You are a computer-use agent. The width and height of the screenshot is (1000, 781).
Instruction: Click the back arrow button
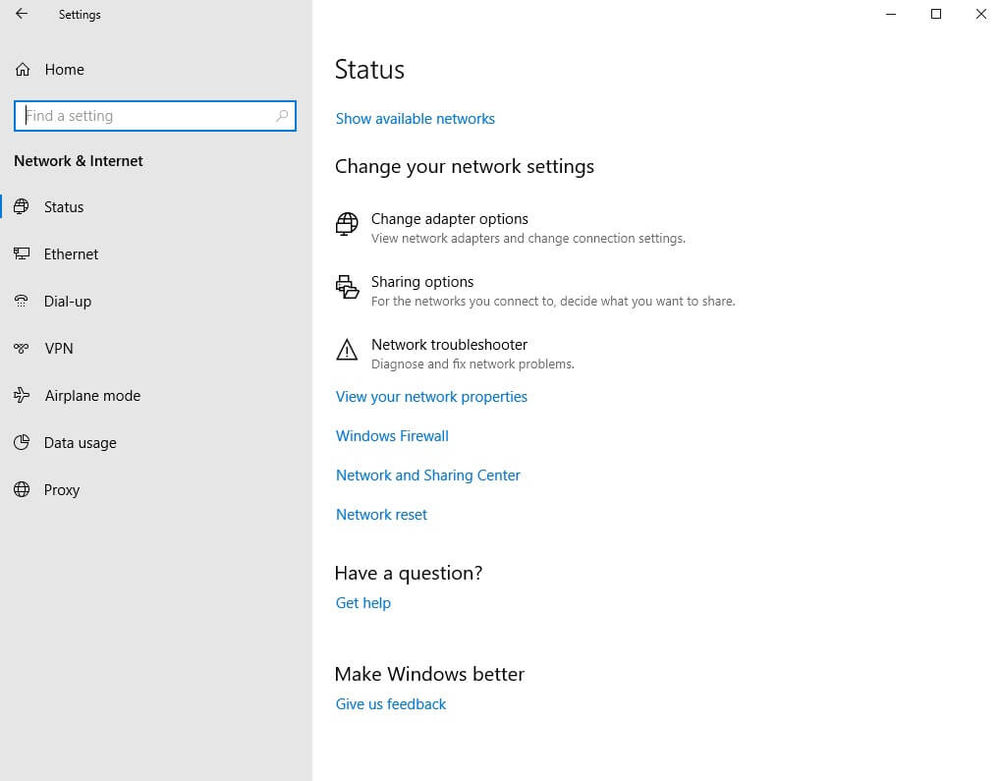[20, 14]
